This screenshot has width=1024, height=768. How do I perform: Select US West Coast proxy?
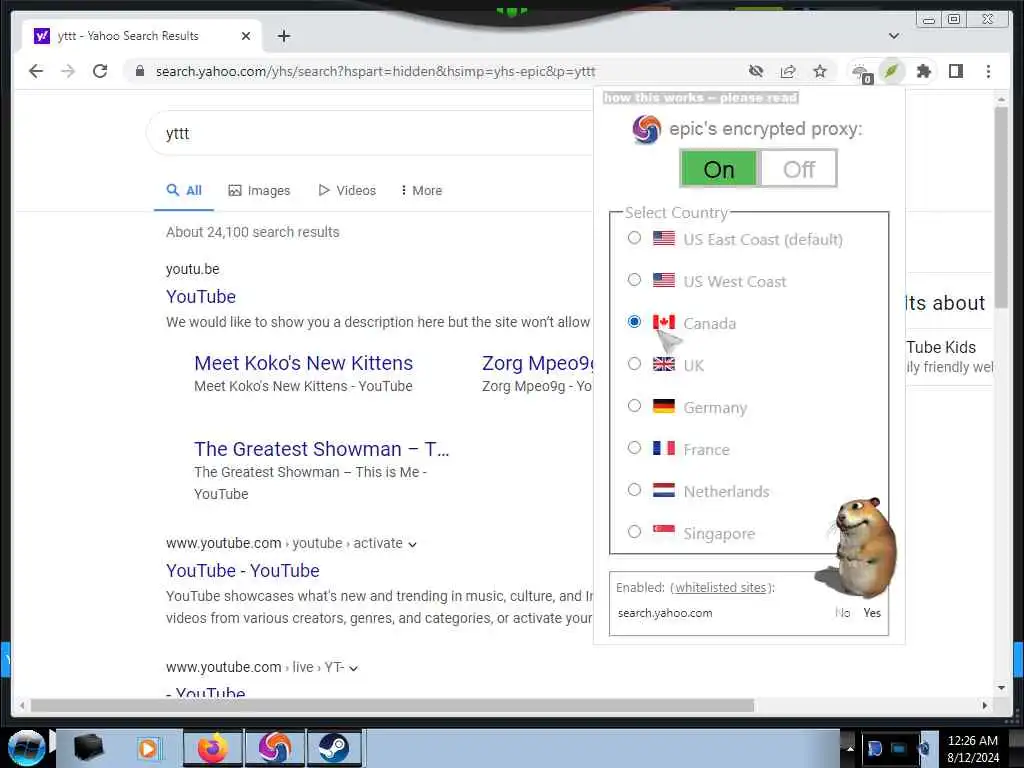coord(634,280)
